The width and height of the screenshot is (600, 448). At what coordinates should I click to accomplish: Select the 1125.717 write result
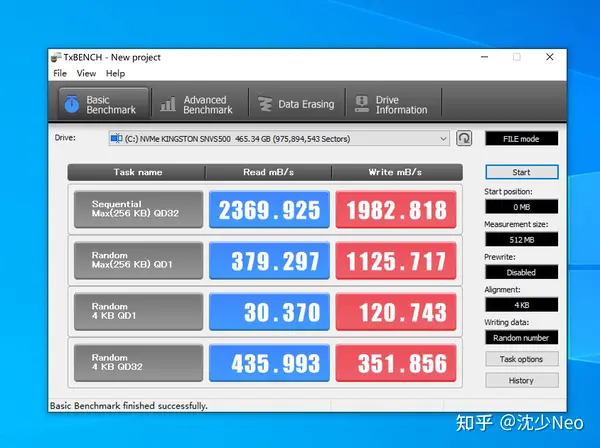click(x=396, y=260)
